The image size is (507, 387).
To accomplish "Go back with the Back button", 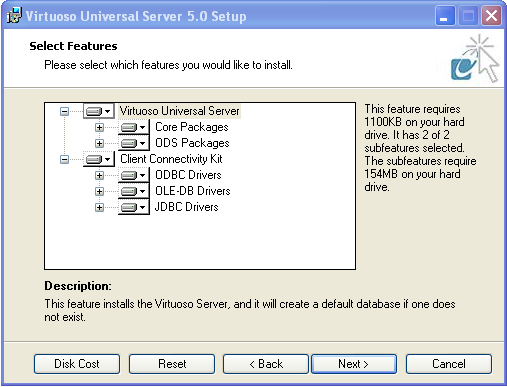I will (266, 364).
